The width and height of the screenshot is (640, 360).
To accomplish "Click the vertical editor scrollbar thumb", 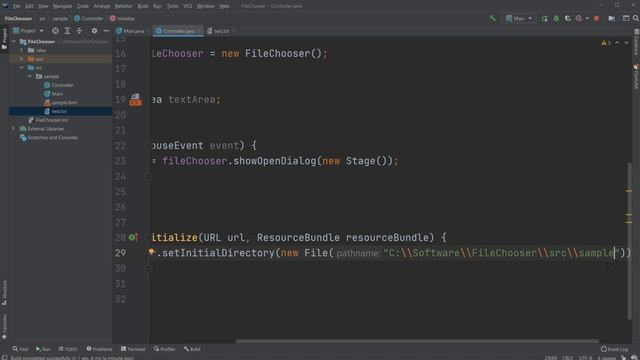I will (629, 241).
